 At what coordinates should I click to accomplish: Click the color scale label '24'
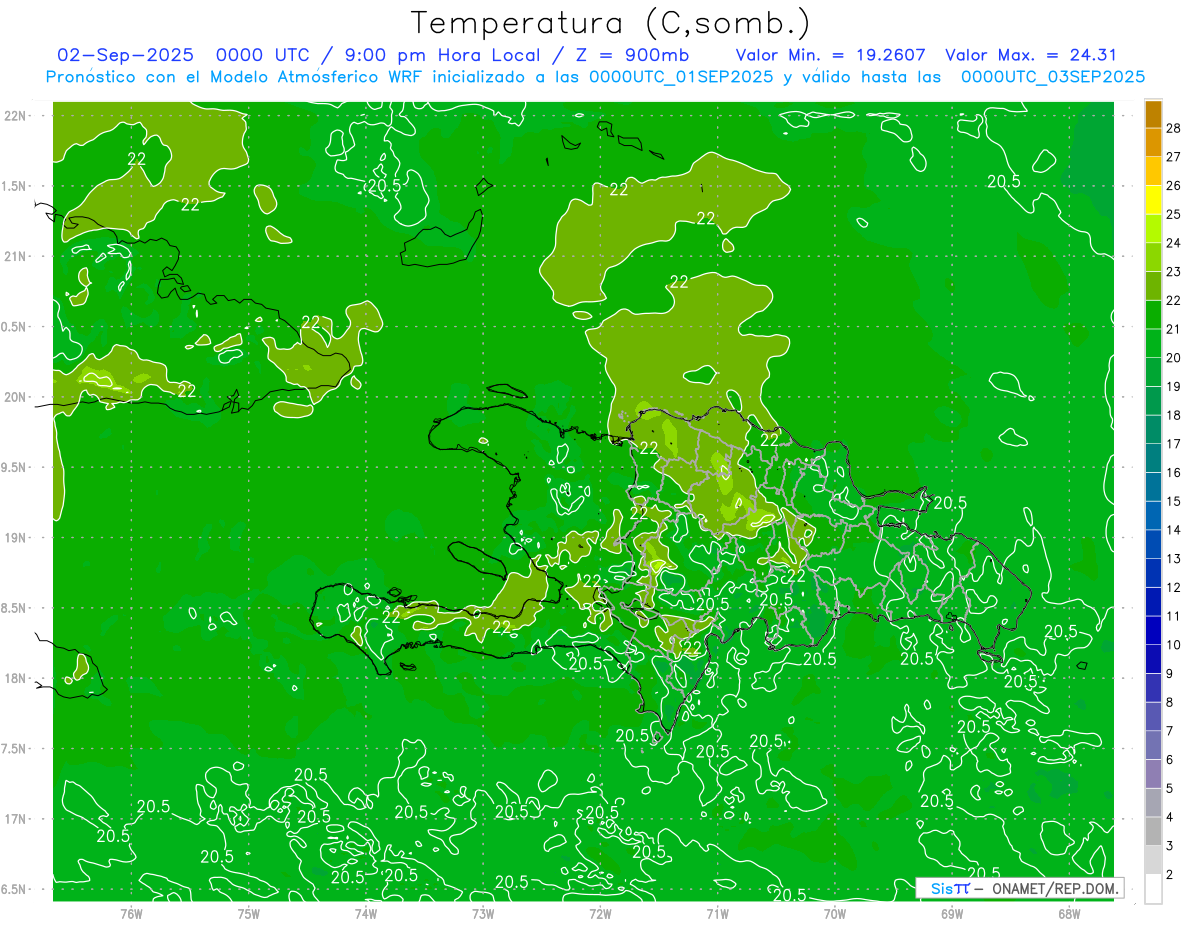click(1173, 243)
